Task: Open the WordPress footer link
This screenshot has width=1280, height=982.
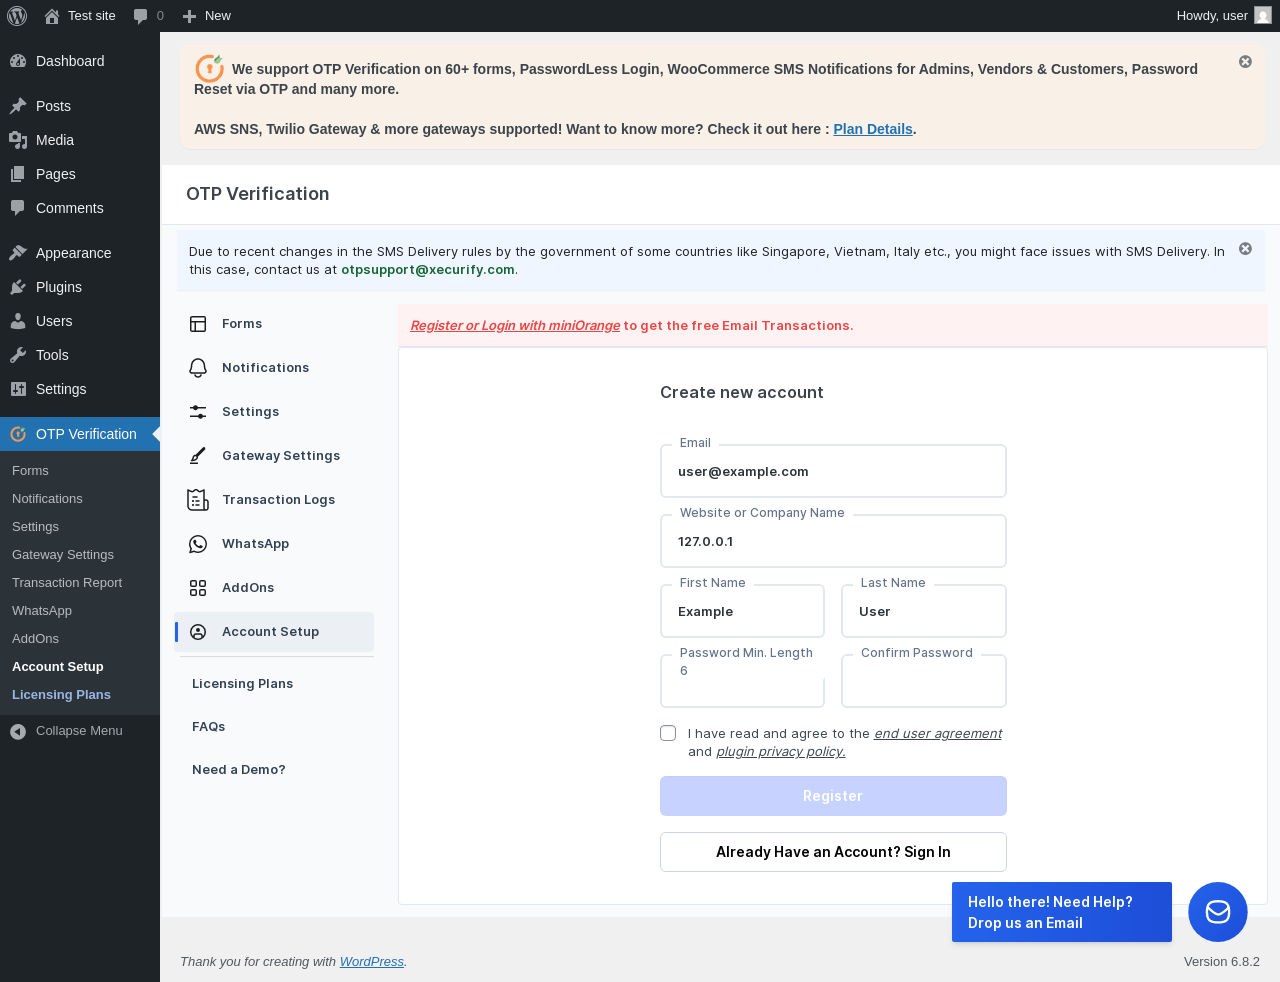Action: pos(372,962)
